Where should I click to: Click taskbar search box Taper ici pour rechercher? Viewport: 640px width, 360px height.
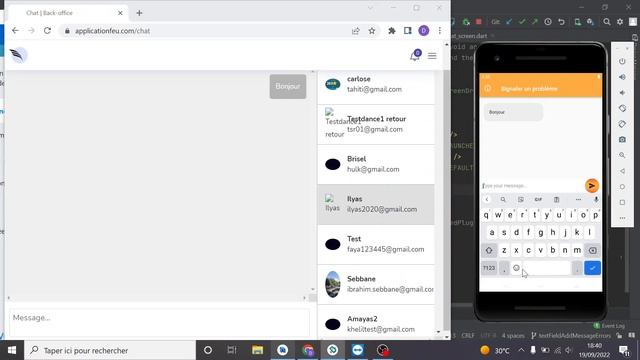[x=110, y=350]
